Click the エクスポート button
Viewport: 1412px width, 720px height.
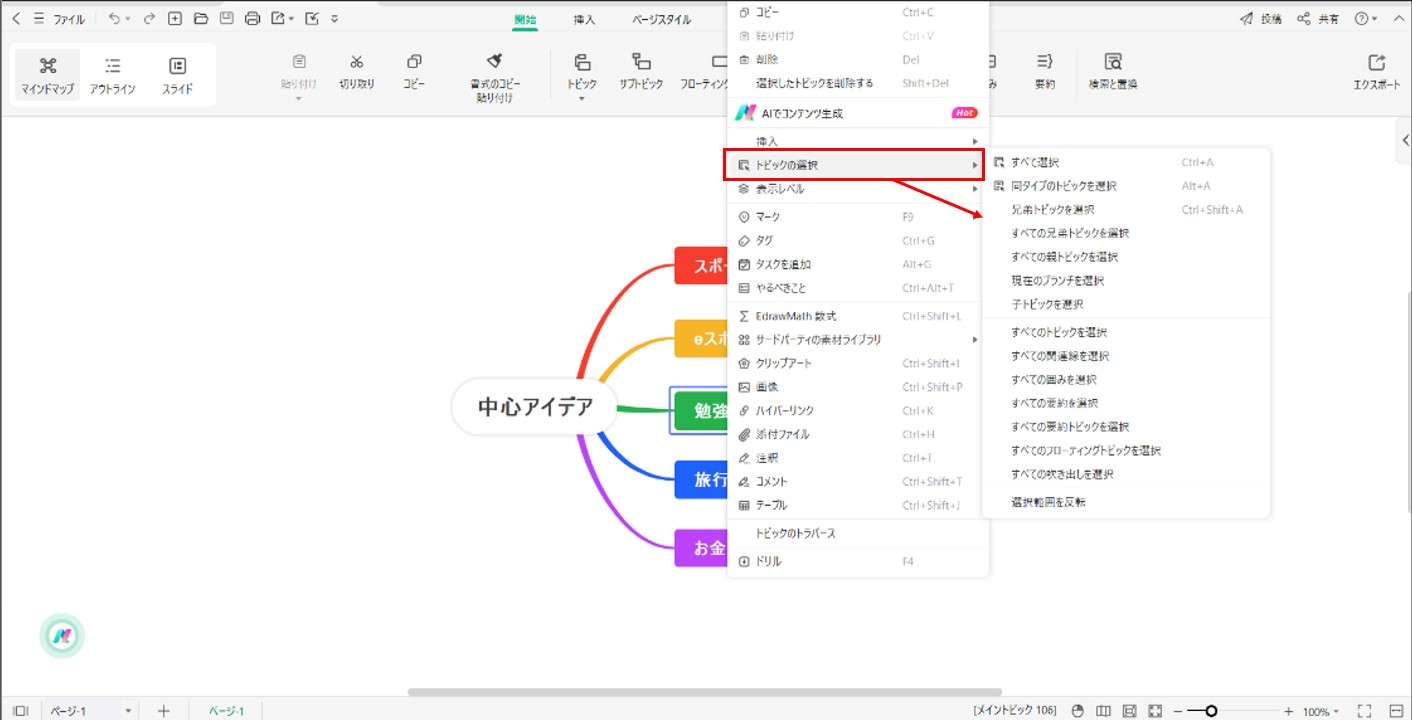(x=1377, y=72)
